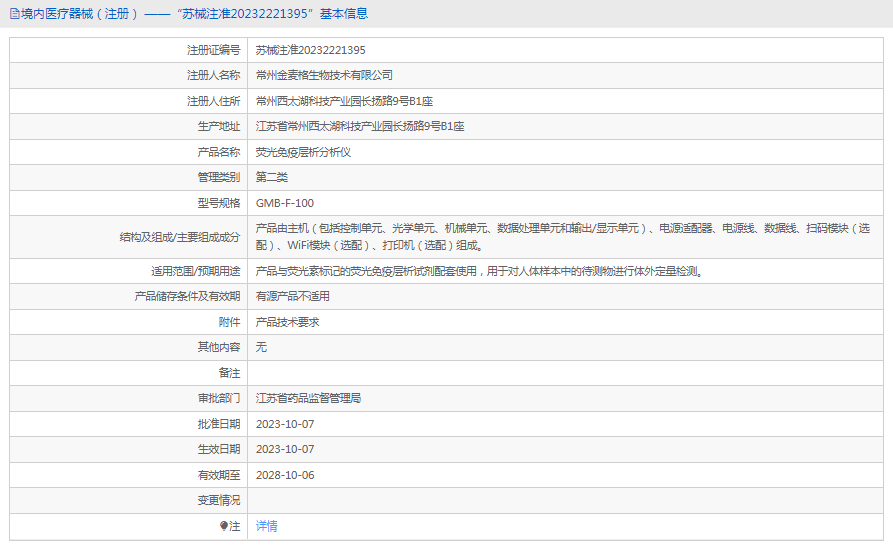Click 其他内容 value 无
This screenshot has width=893, height=549.
[261, 347]
